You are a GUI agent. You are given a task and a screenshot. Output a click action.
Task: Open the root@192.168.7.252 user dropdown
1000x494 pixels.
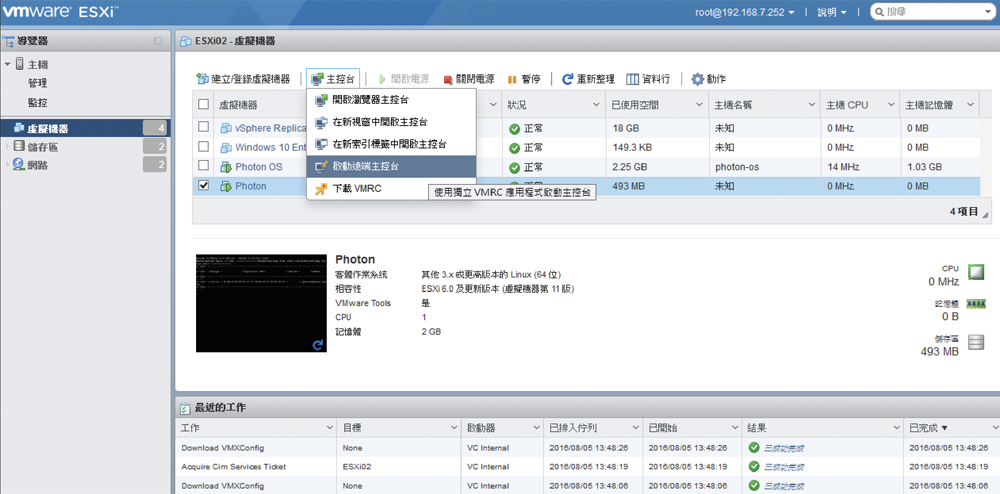coord(744,12)
